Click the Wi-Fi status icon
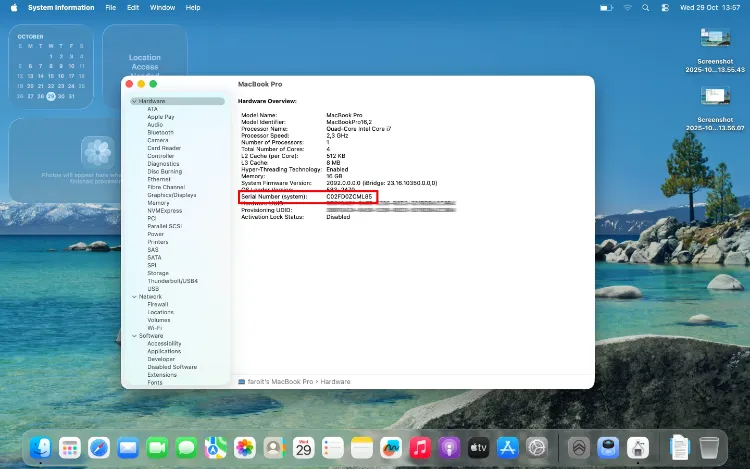 (x=628, y=7)
